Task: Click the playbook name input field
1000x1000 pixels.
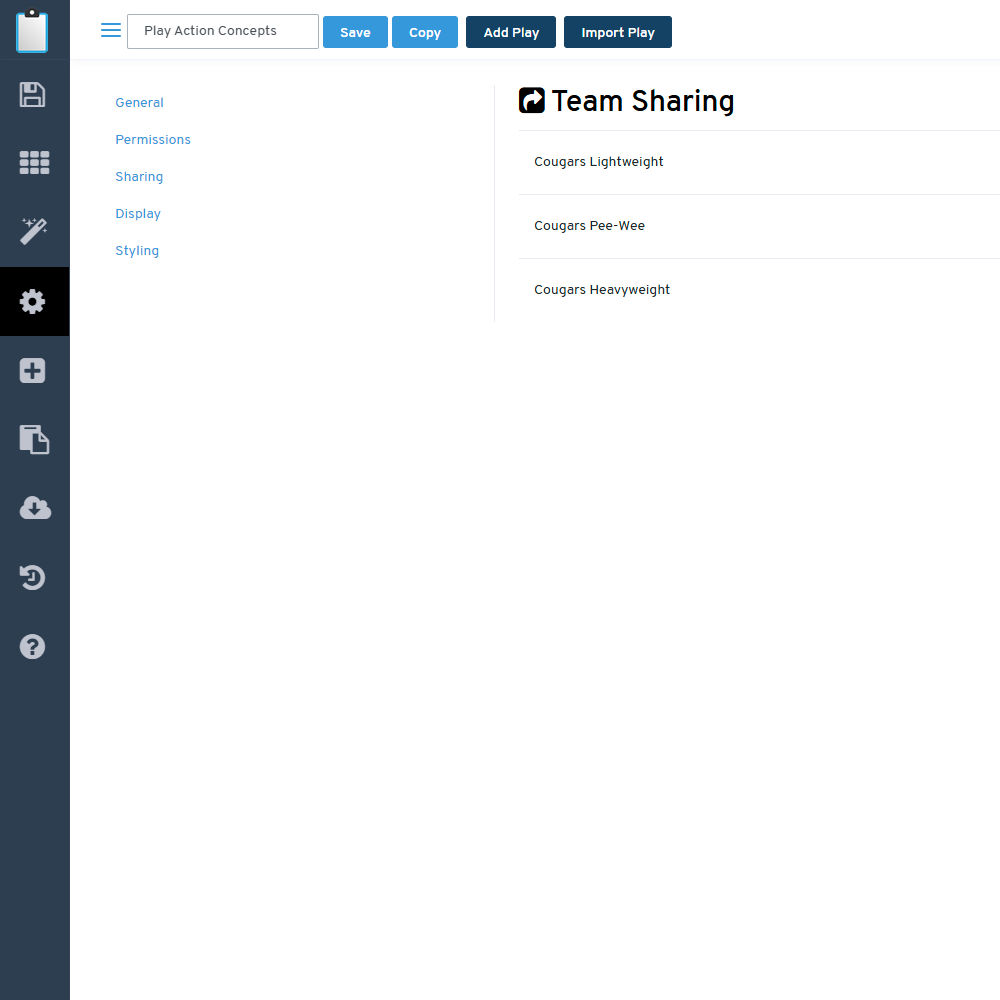Action: click(x=223, y=31)
